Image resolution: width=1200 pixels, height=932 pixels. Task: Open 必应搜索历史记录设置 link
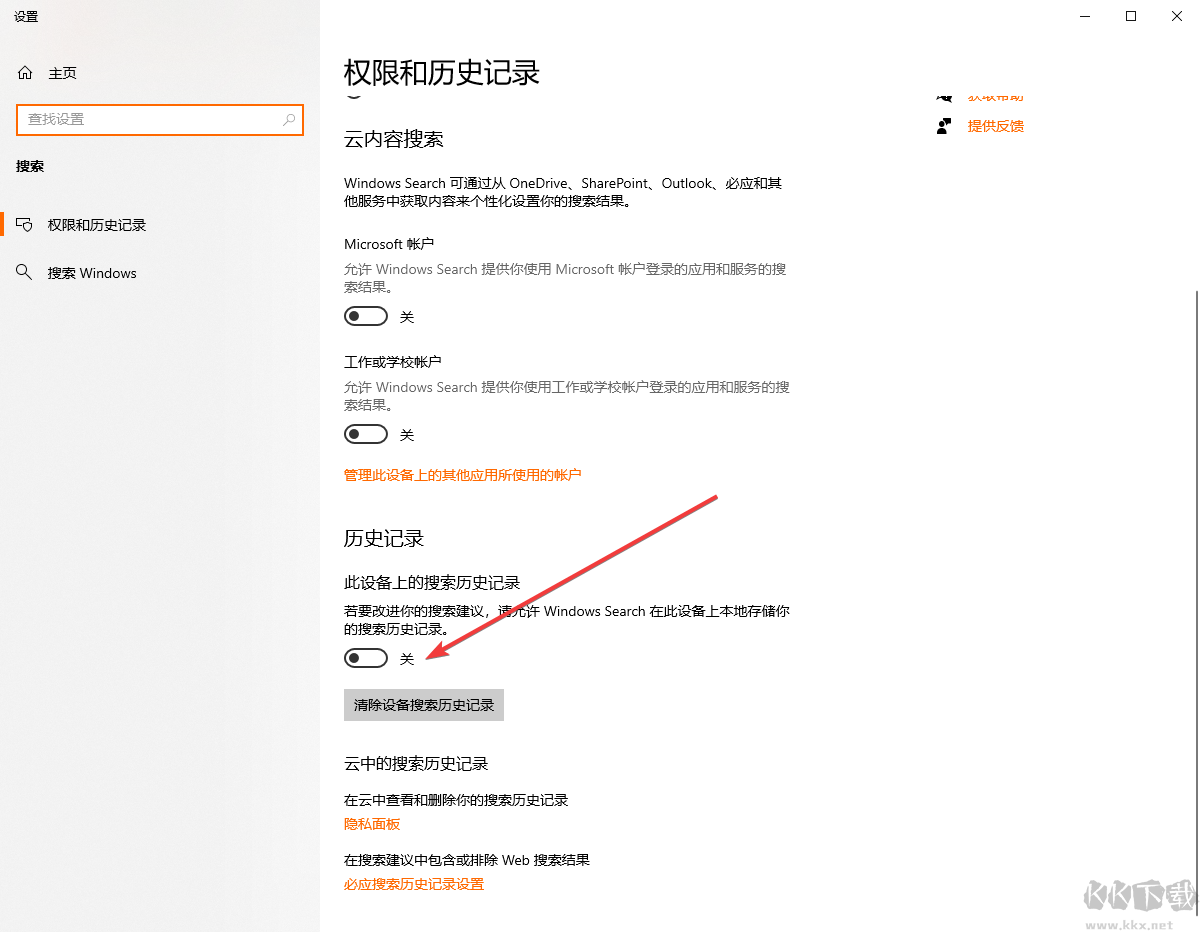pos(413,884)
